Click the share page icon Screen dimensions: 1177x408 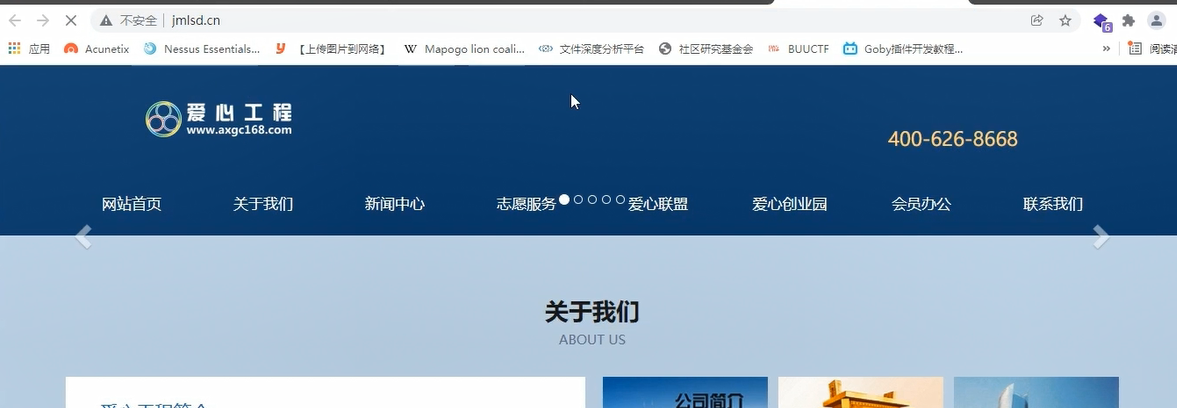tap(1037, 20)
